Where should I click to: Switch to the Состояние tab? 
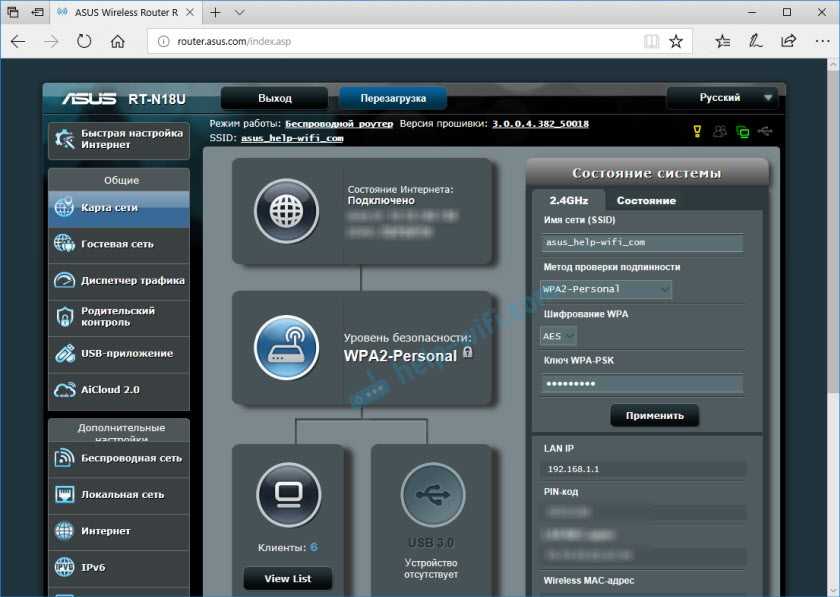pyautogui.click(x=646, y=200)
